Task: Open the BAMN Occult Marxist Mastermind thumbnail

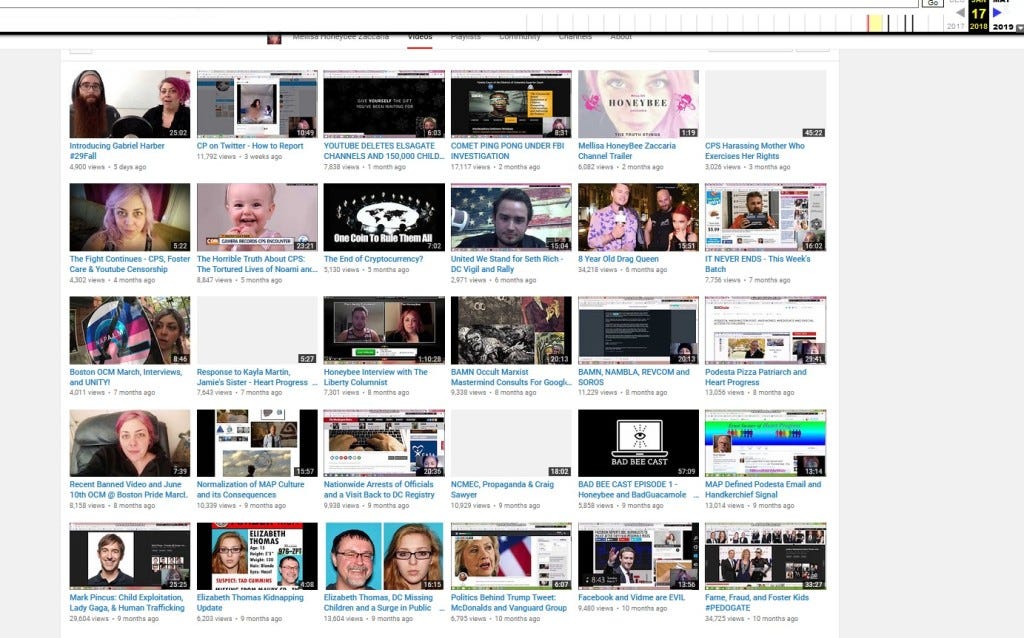Action: click(511, 330)
